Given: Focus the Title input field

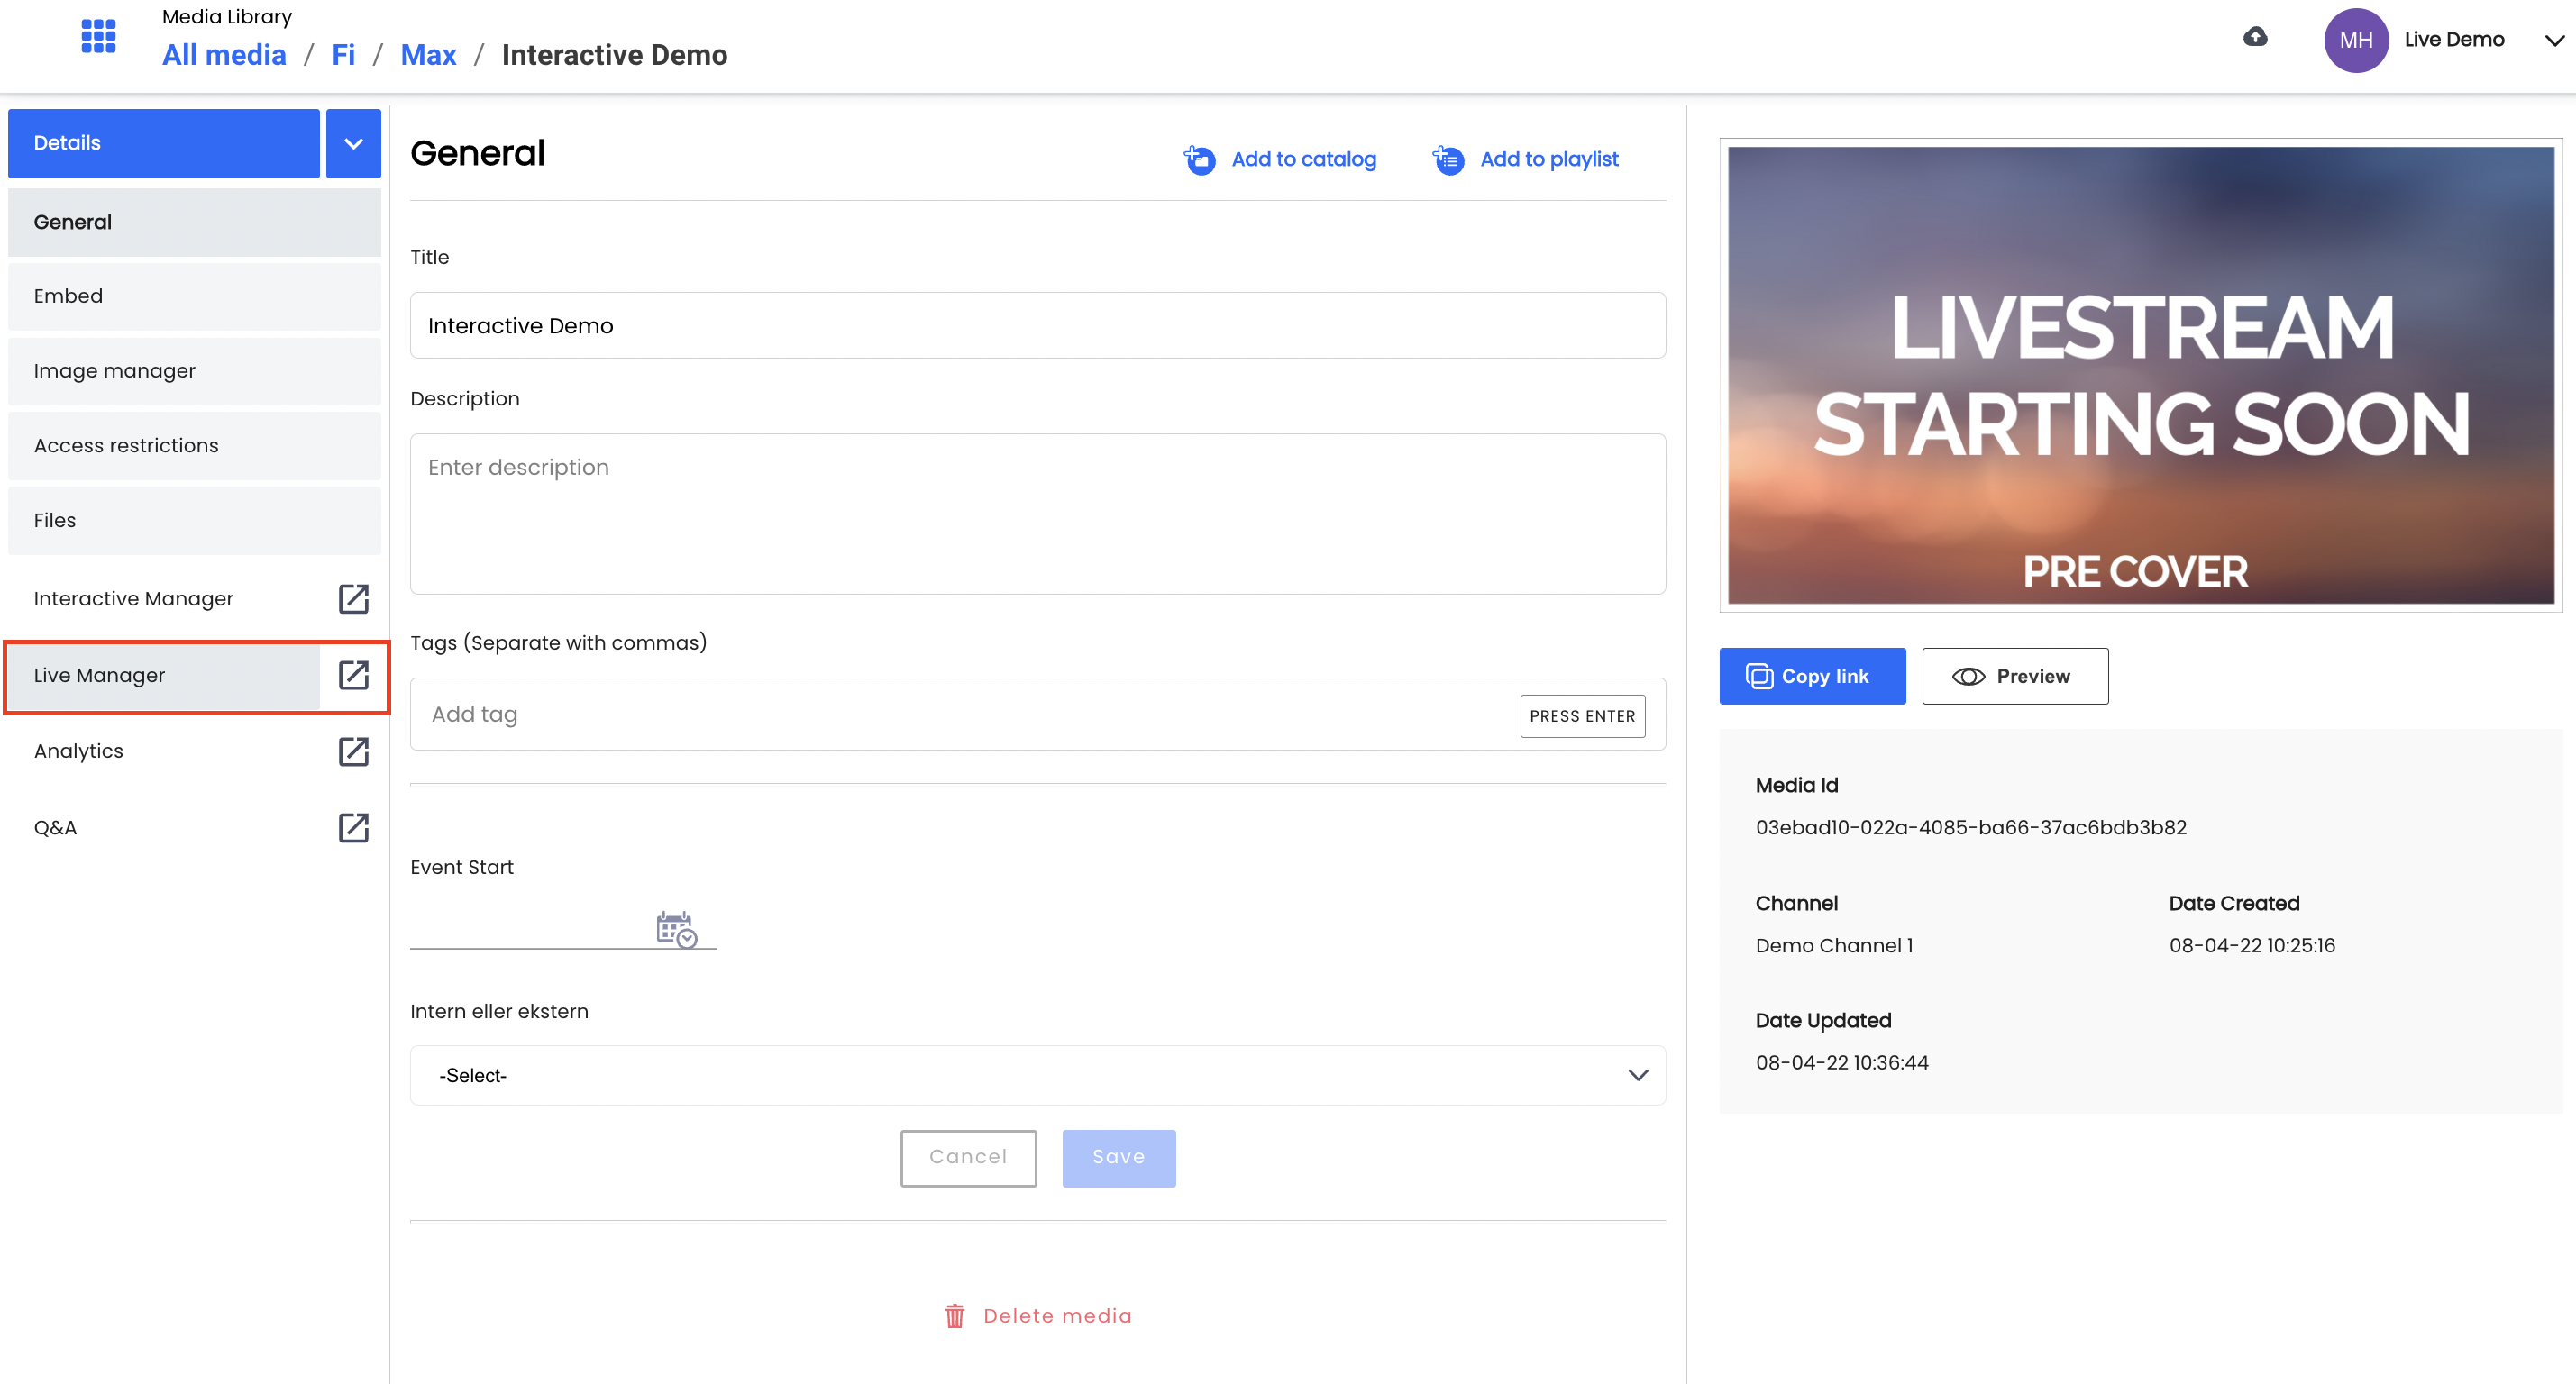Looking at the screenshot, I should (1037, 325).
